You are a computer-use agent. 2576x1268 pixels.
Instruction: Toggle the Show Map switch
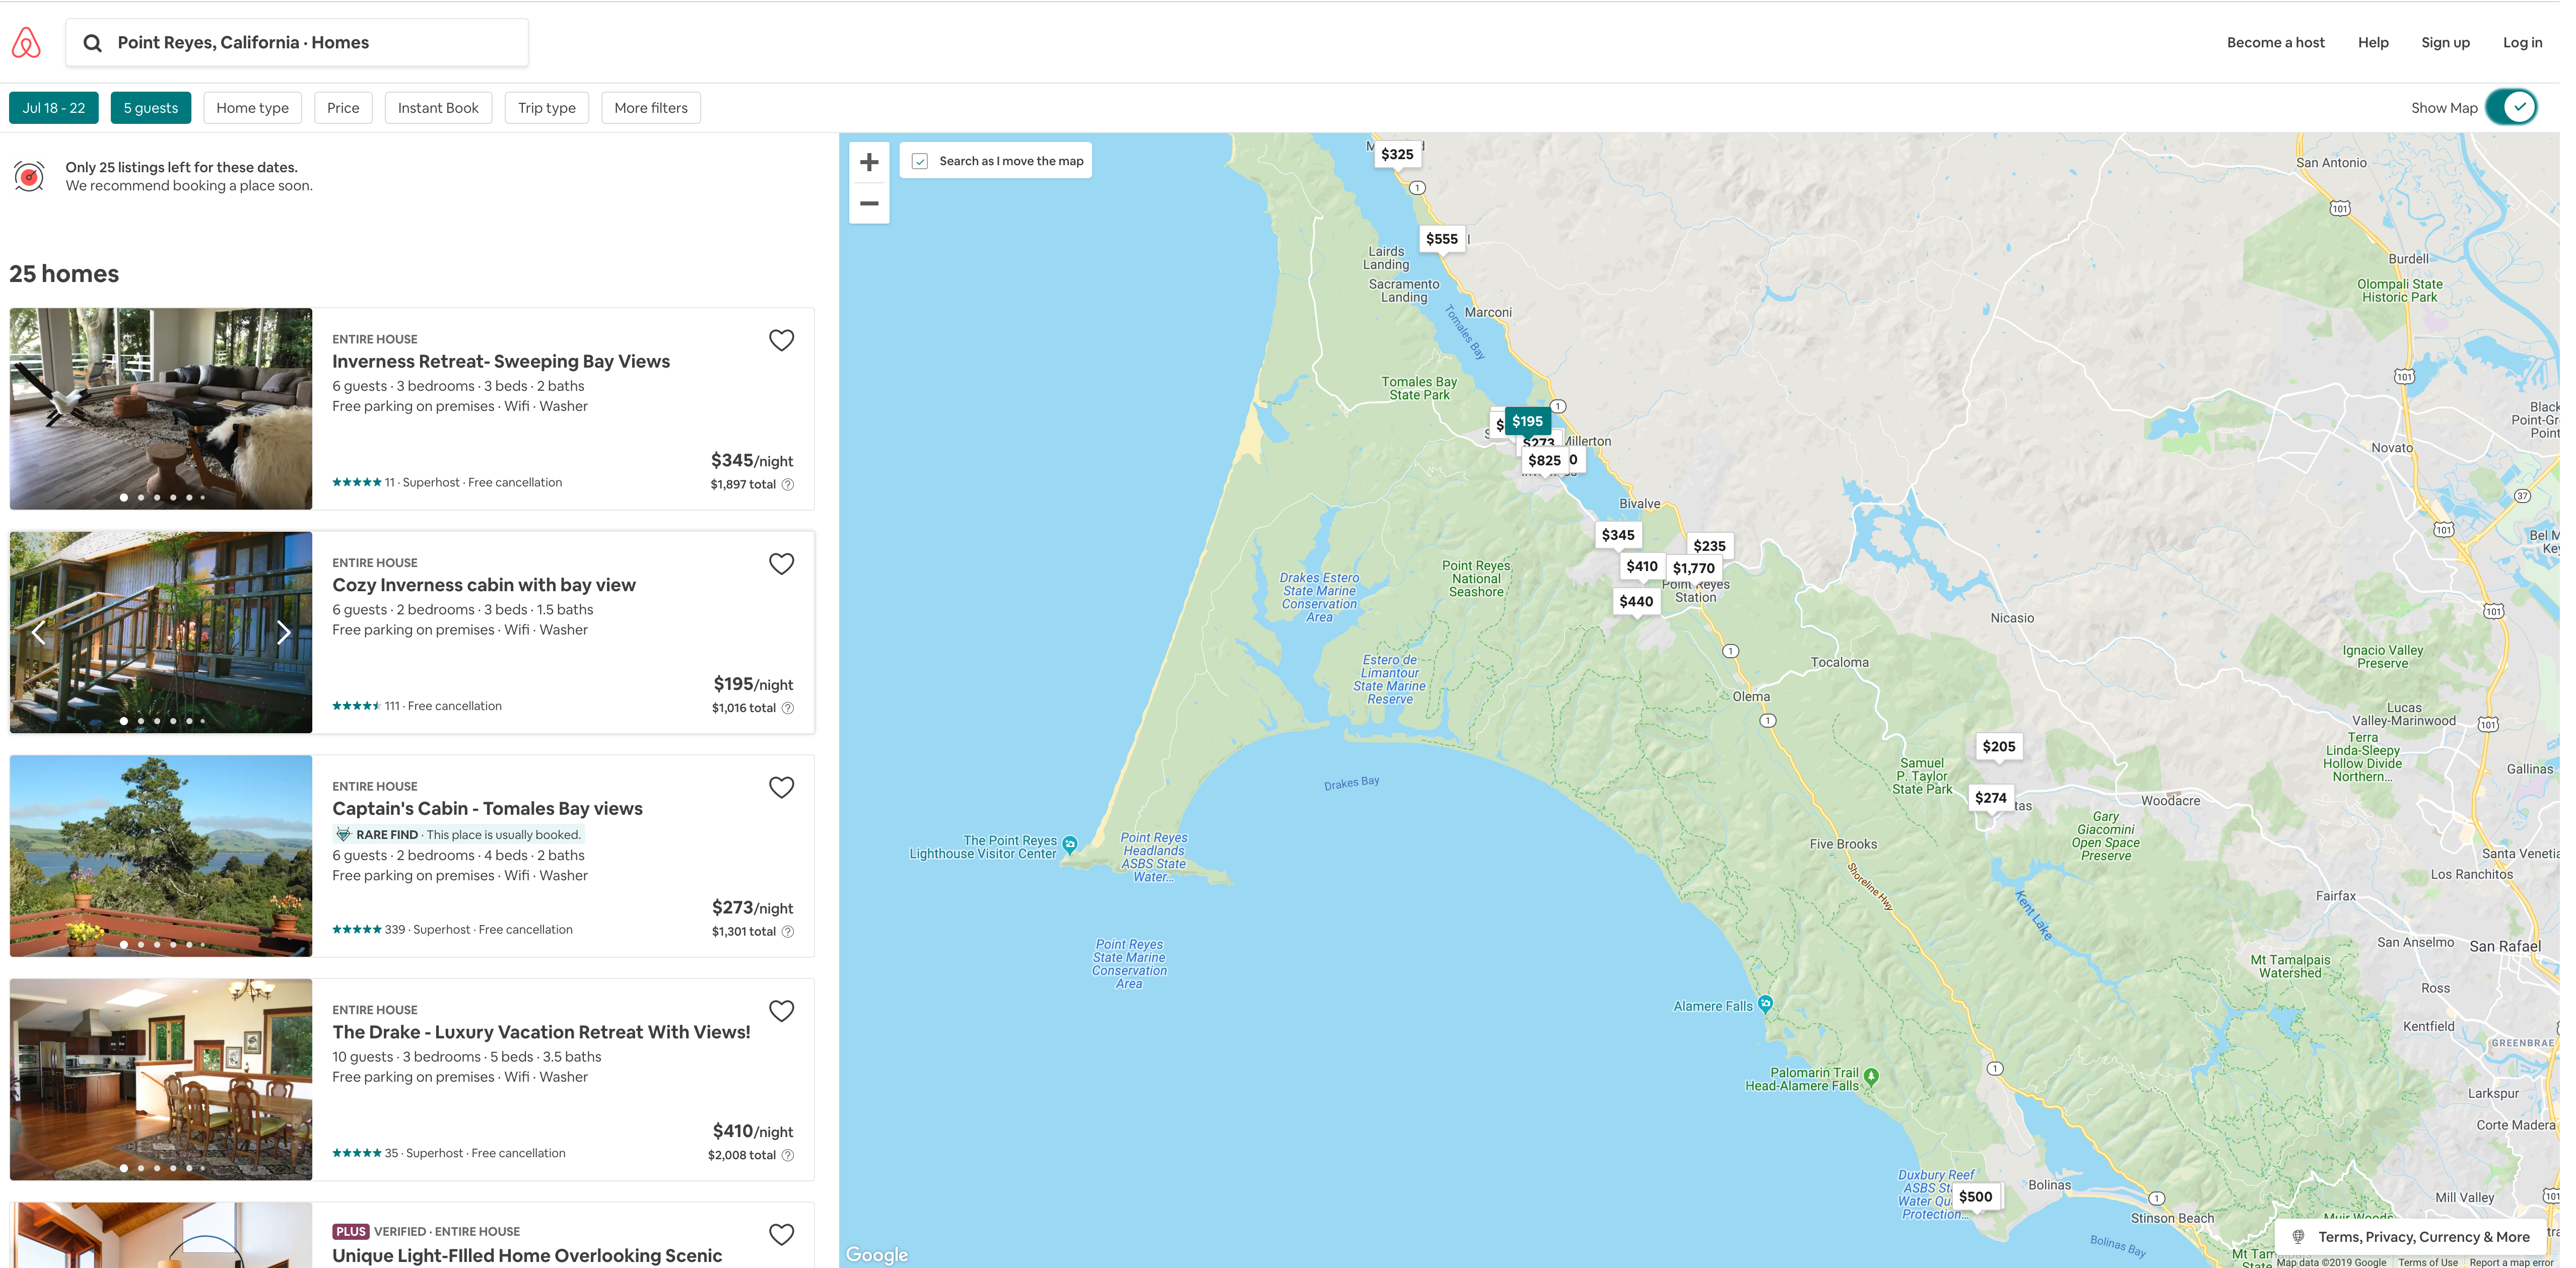(x=2511, y=107)
